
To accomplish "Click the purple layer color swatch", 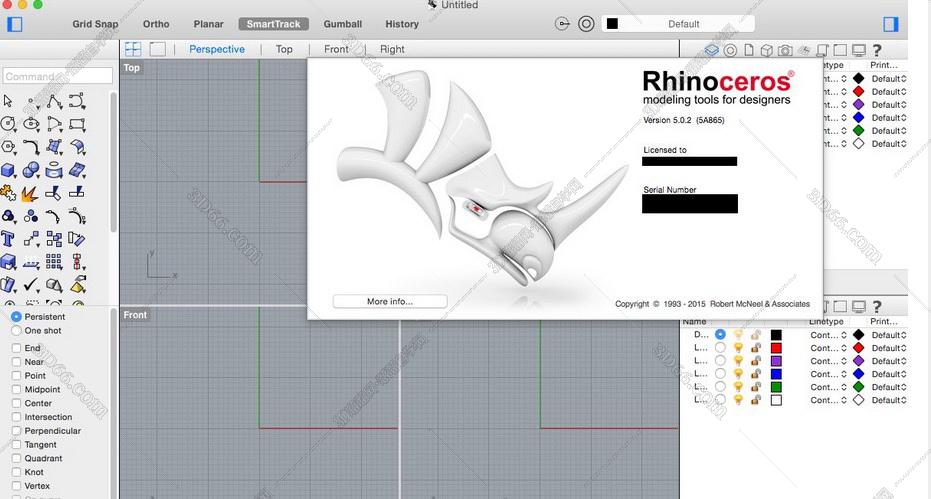I will pos(776,361).
